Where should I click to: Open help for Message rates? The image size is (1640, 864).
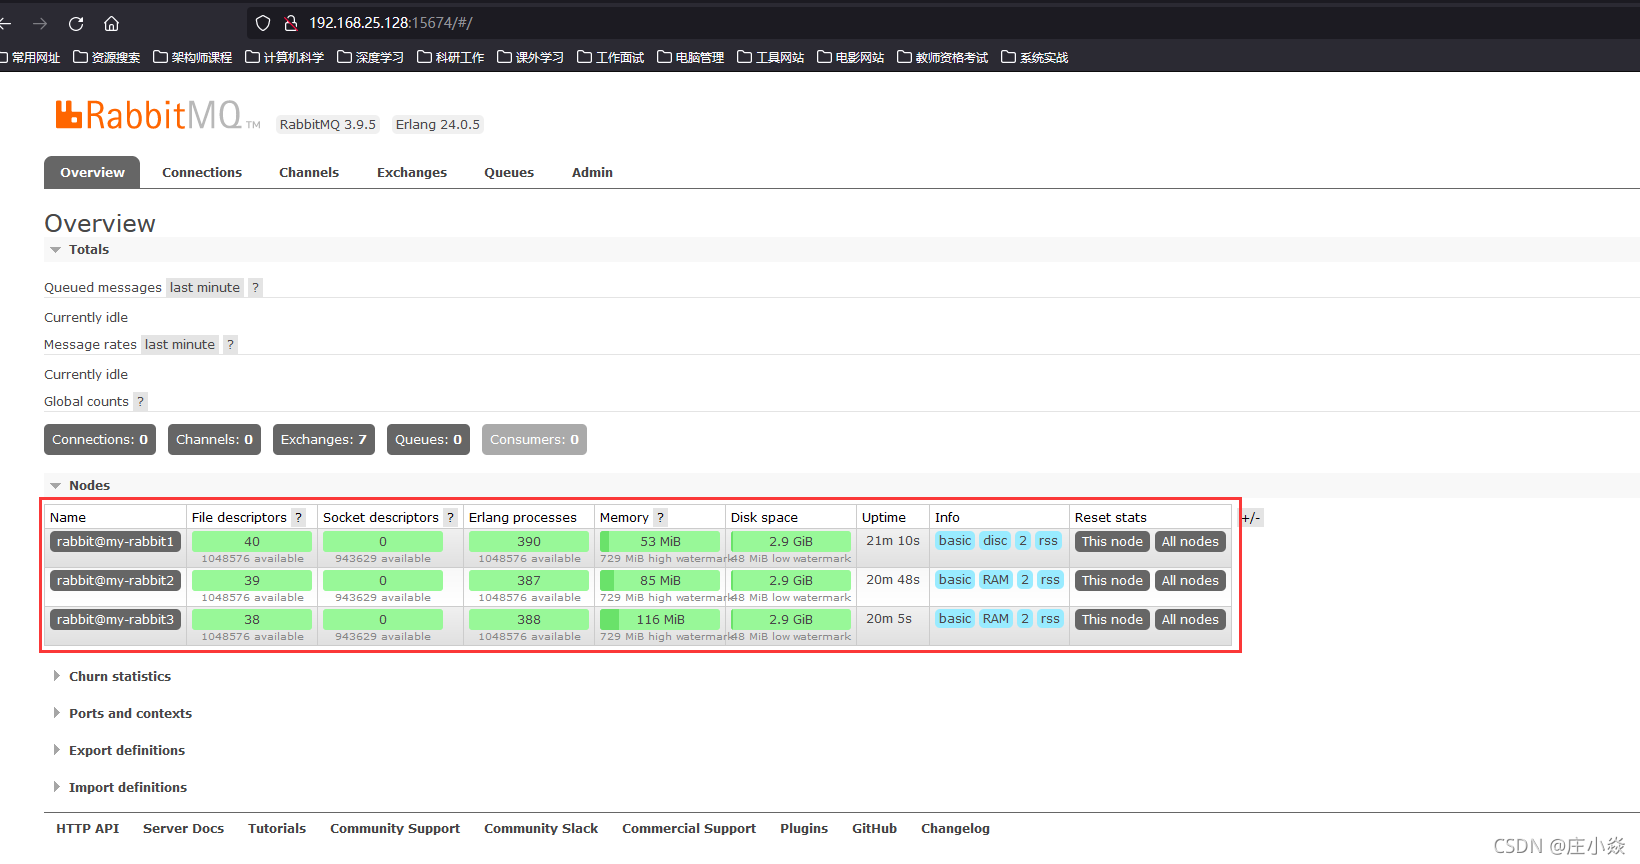pos(230,345)
